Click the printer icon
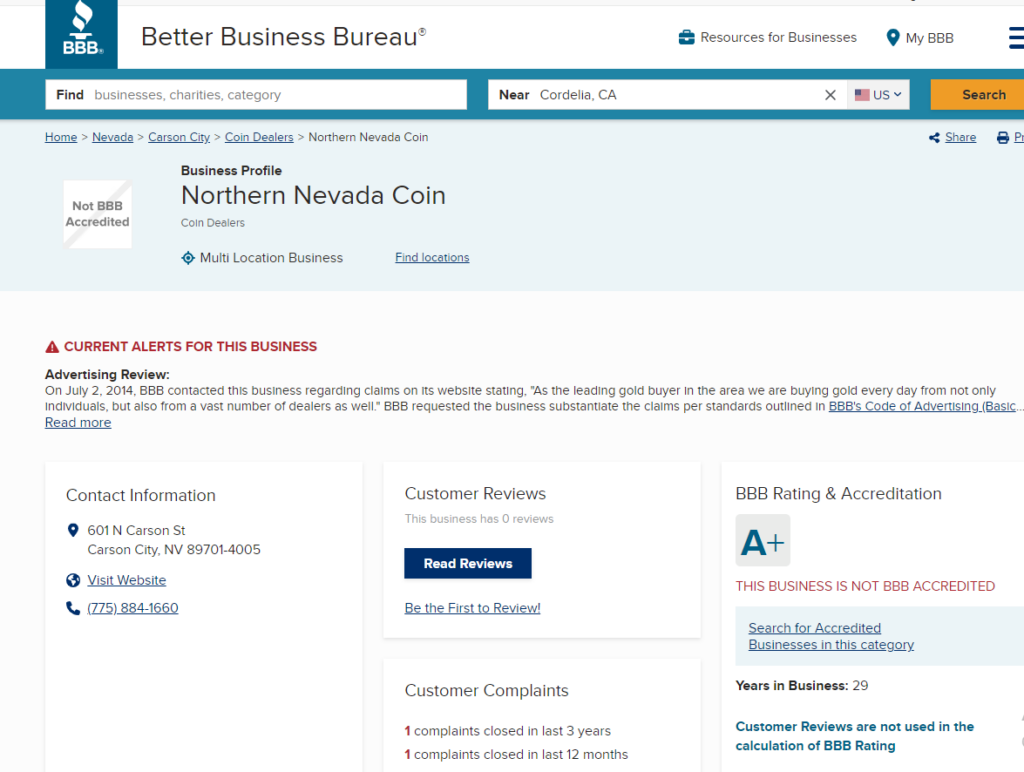Viewport: 1024px width, 772px height. pyautogui.click(x=1002, y=138)
